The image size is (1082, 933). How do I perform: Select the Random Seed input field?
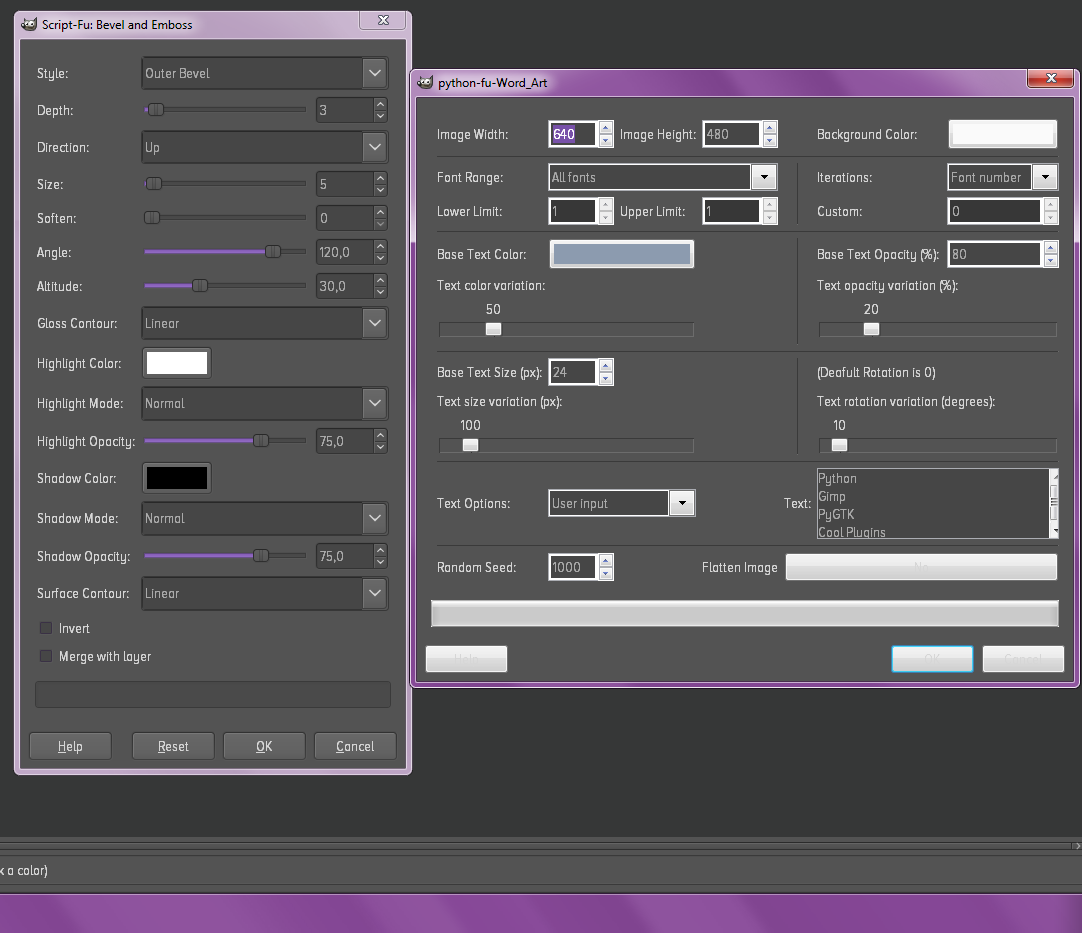(574, 567)
